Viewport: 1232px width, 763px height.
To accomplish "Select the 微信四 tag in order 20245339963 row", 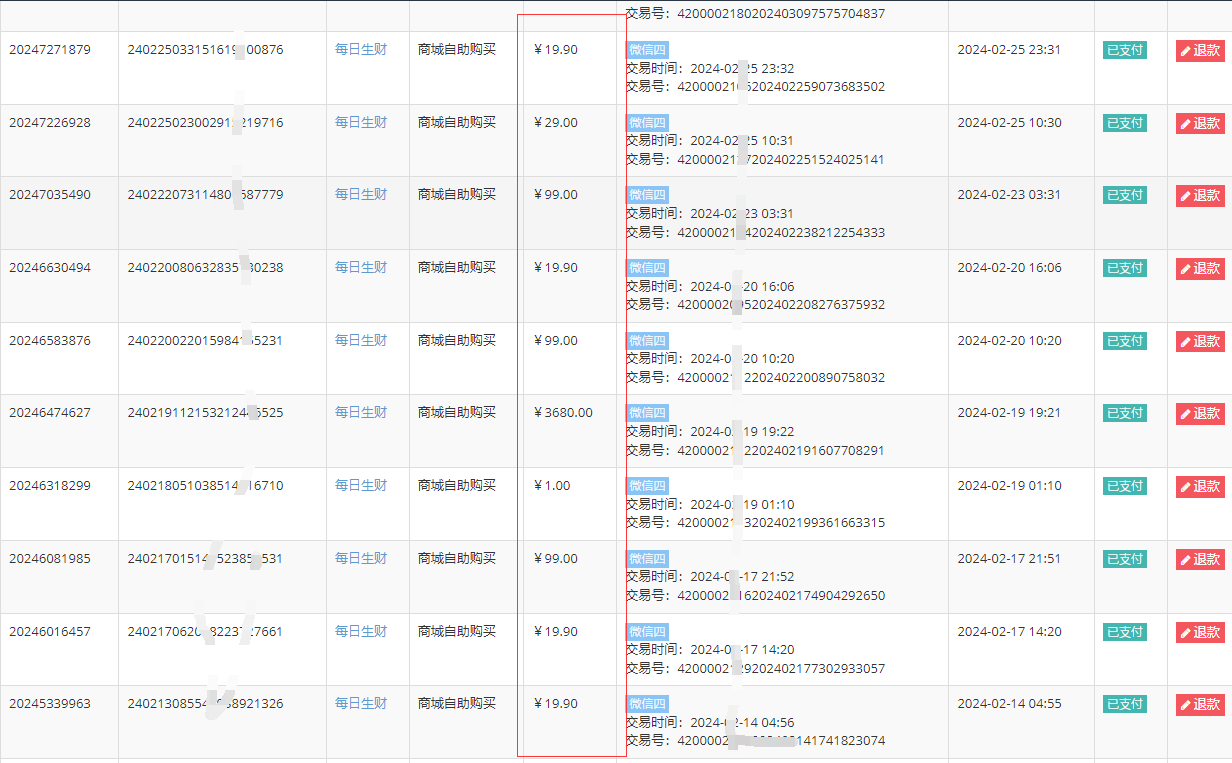I will (647, 704).
